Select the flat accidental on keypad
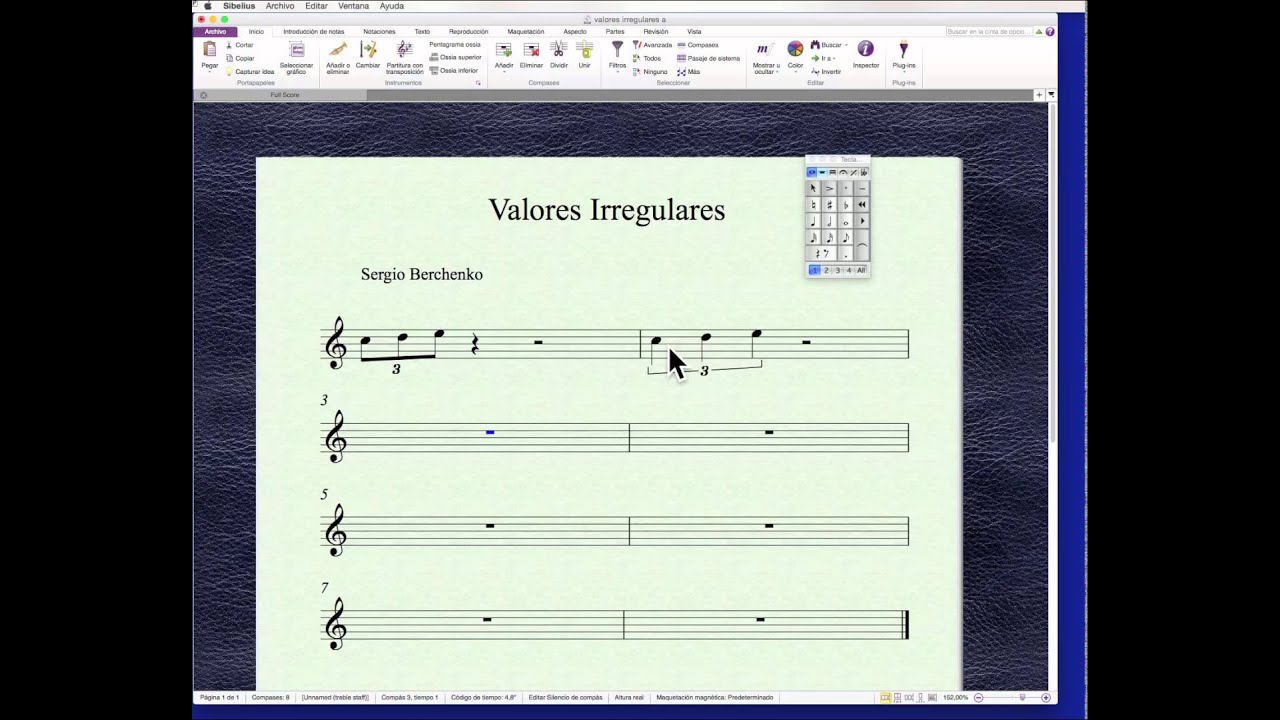 (845, 204)
